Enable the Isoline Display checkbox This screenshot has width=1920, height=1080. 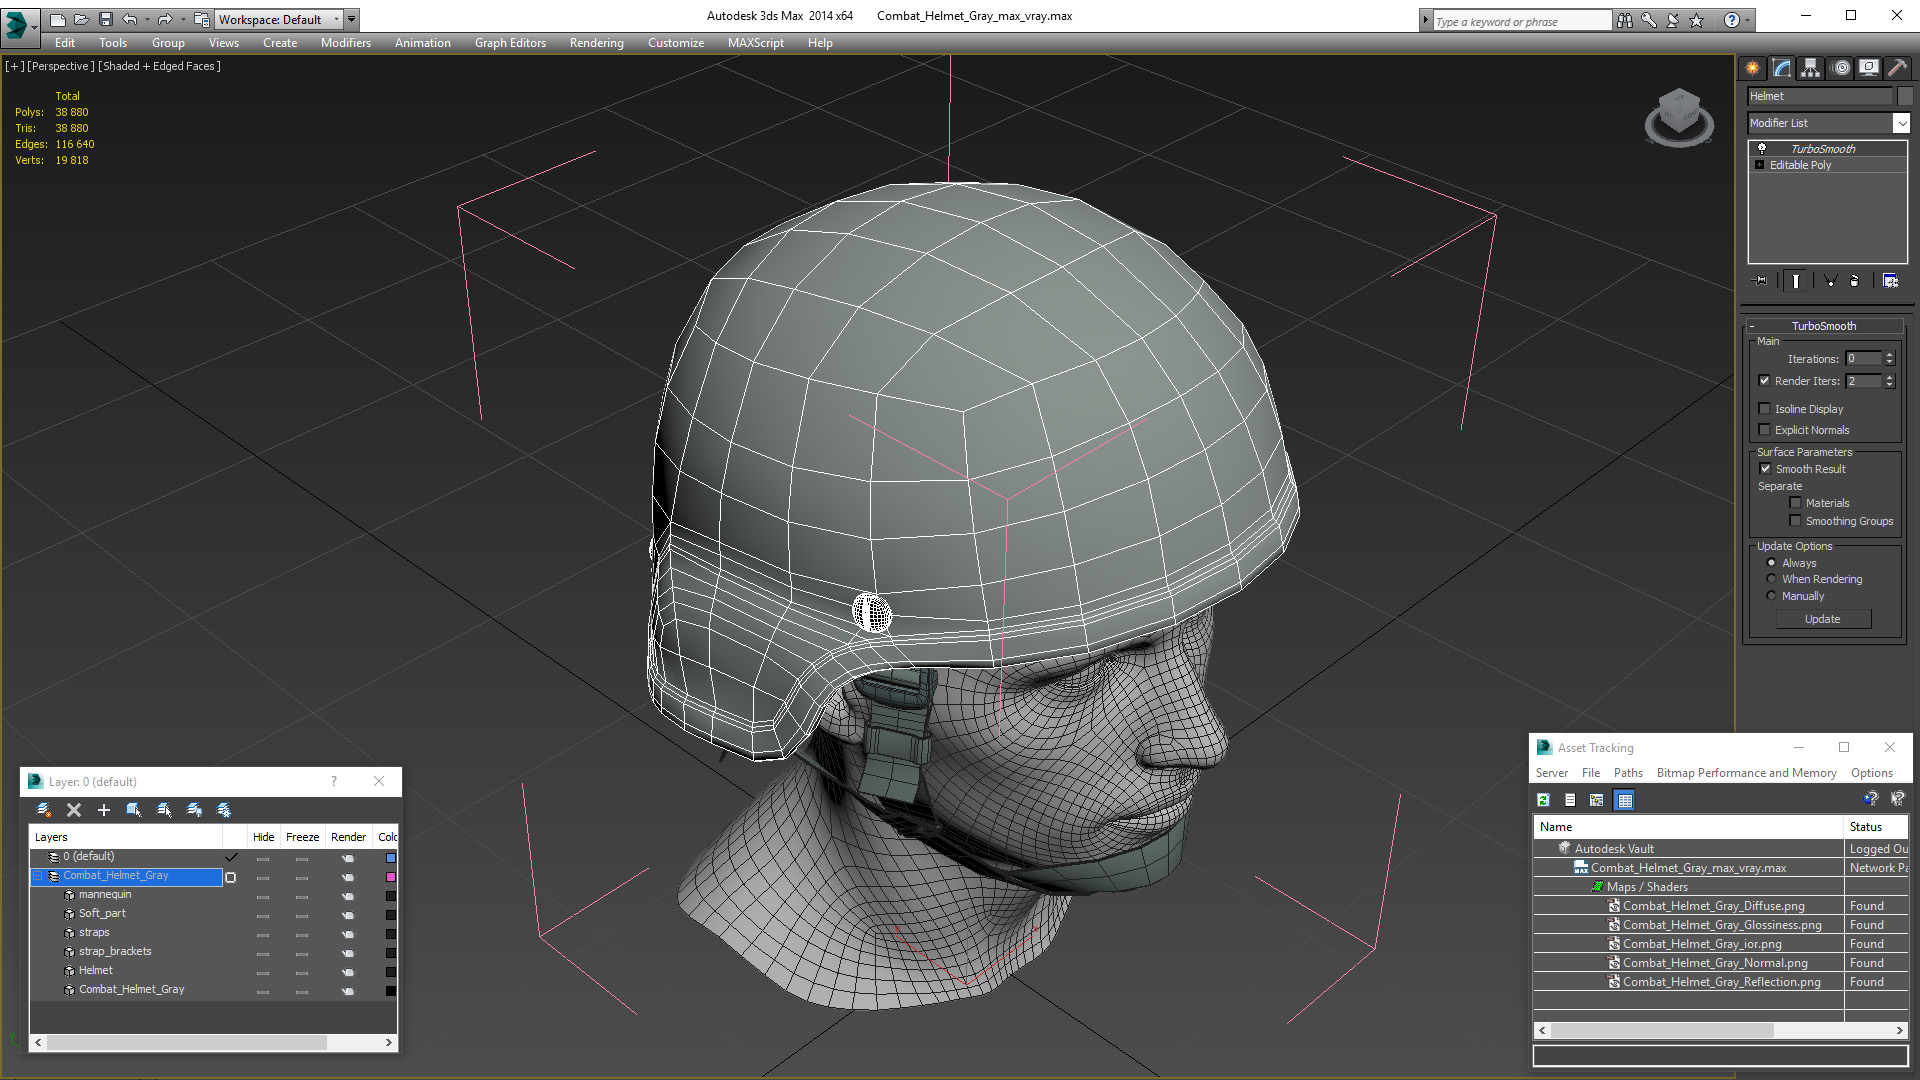(x=1765, y=408)
